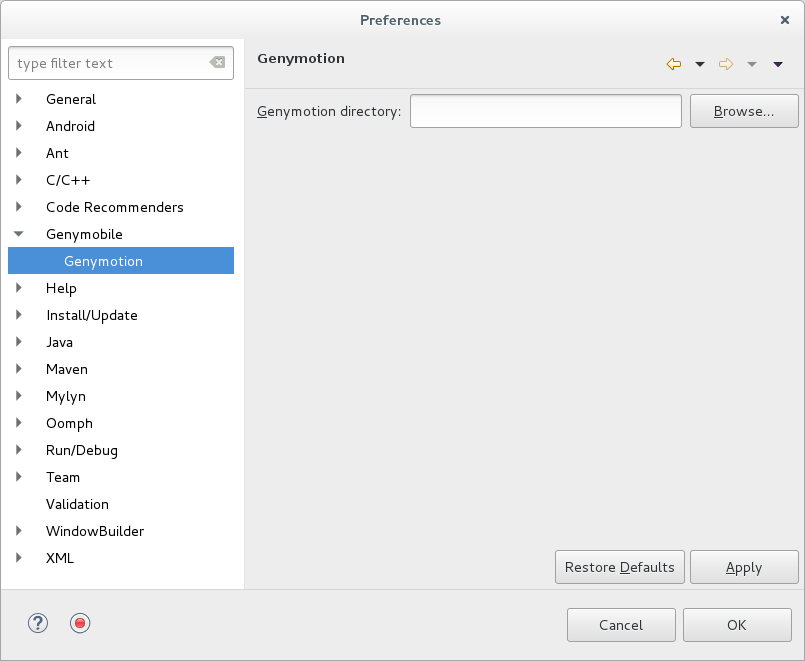Click the Genymotion directory label
Screen dimensions: 805x661
pyautogui.click(x=329, y=111)
